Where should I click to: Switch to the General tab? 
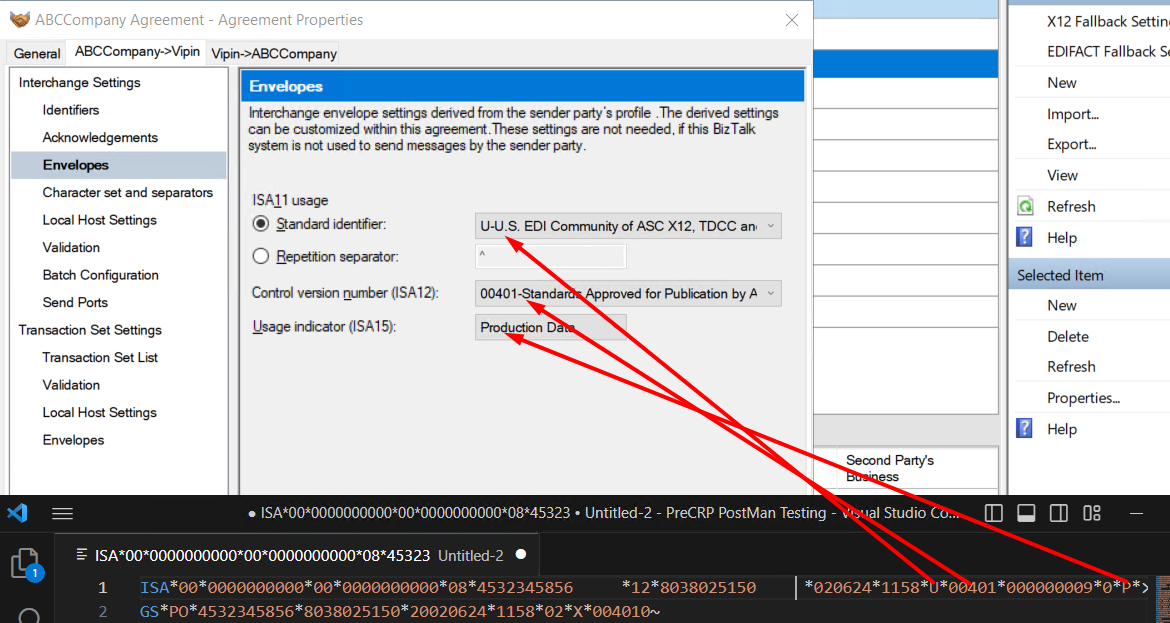37,53
